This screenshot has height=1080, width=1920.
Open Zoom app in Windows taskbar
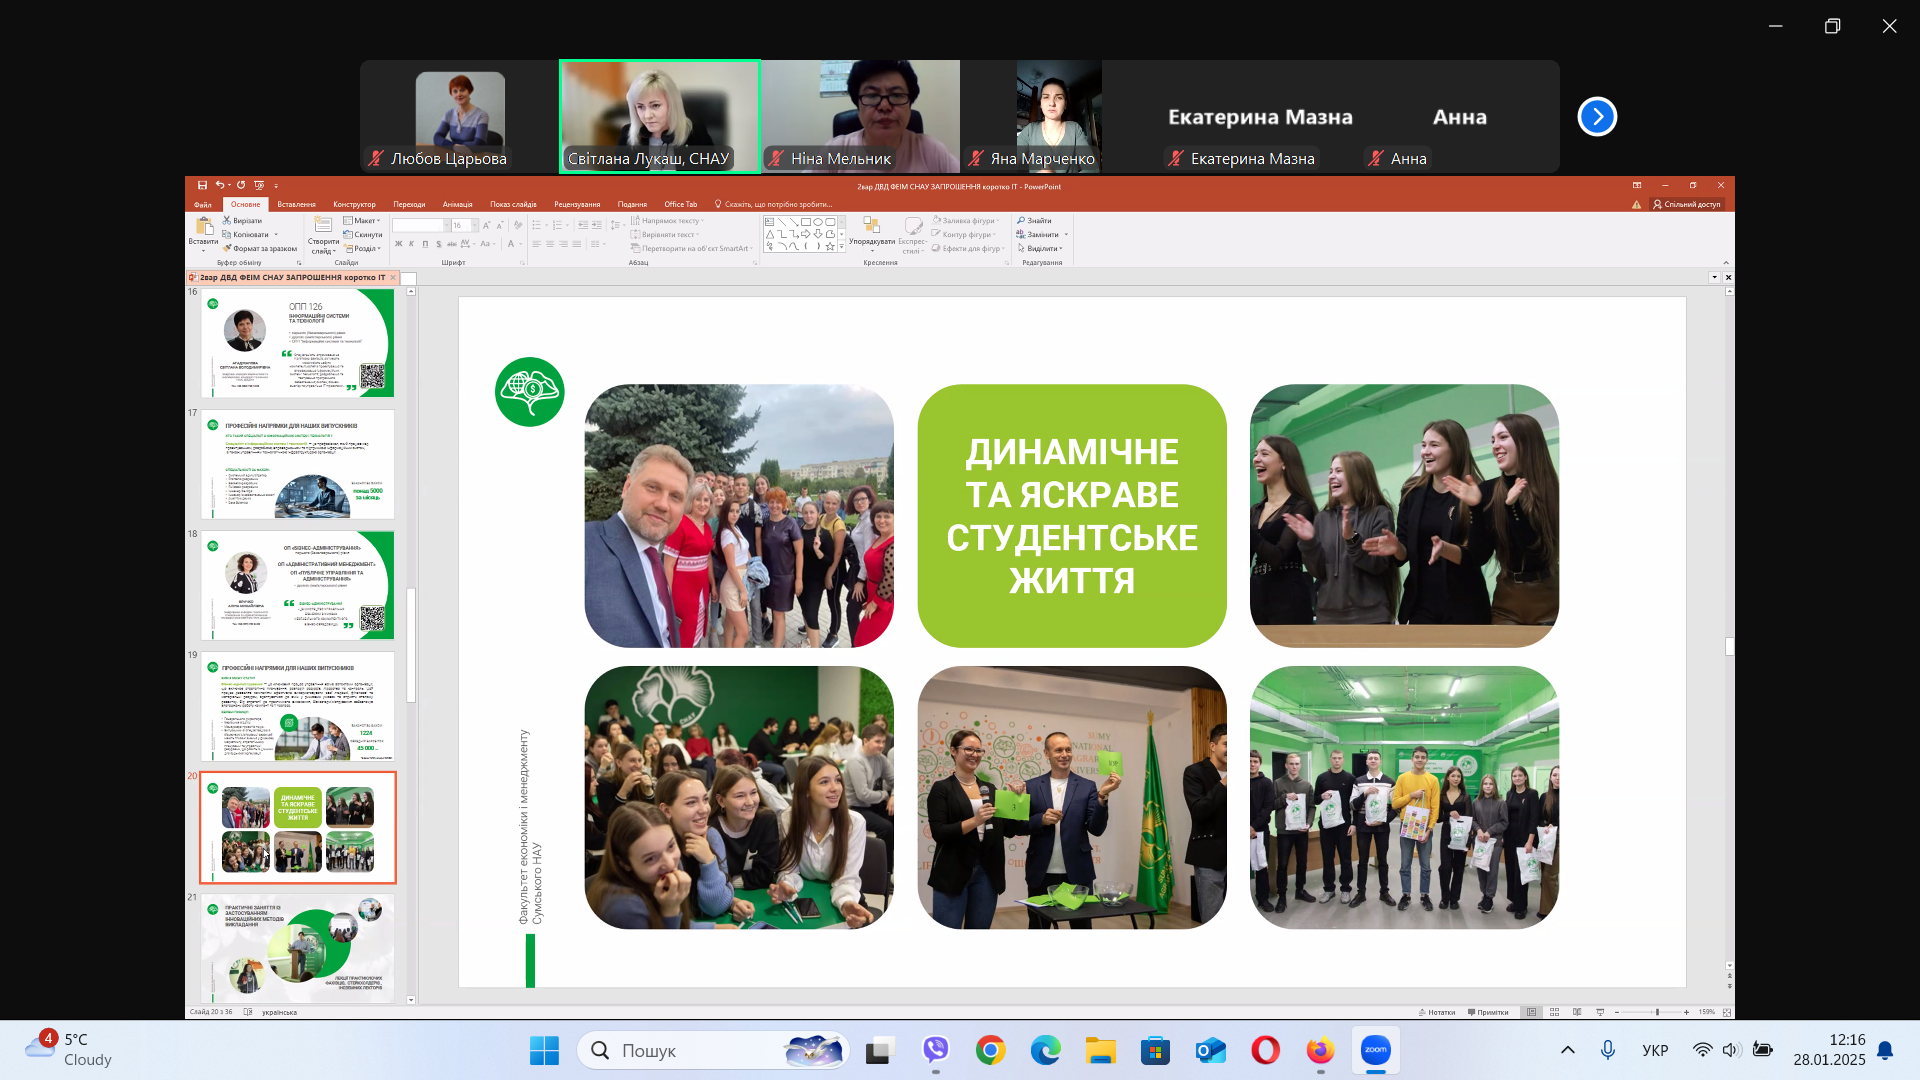(x=1375, y=1050)
